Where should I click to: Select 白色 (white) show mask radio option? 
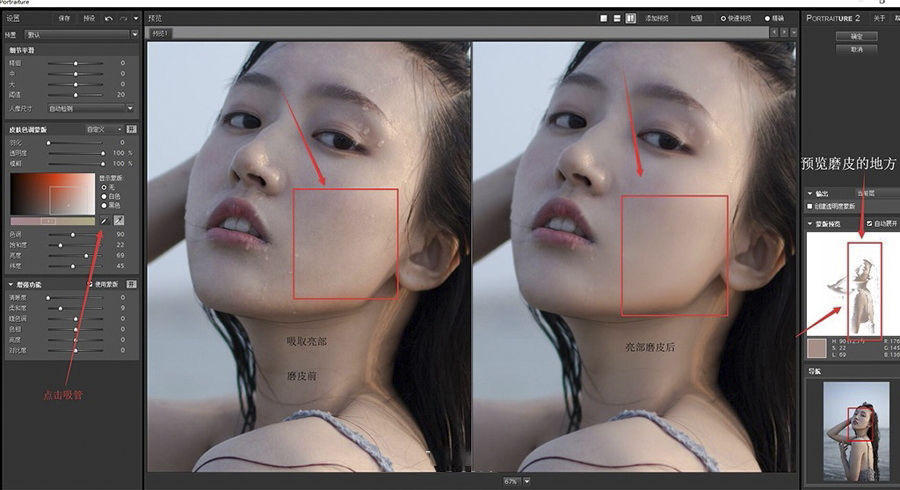pos(104,196)
